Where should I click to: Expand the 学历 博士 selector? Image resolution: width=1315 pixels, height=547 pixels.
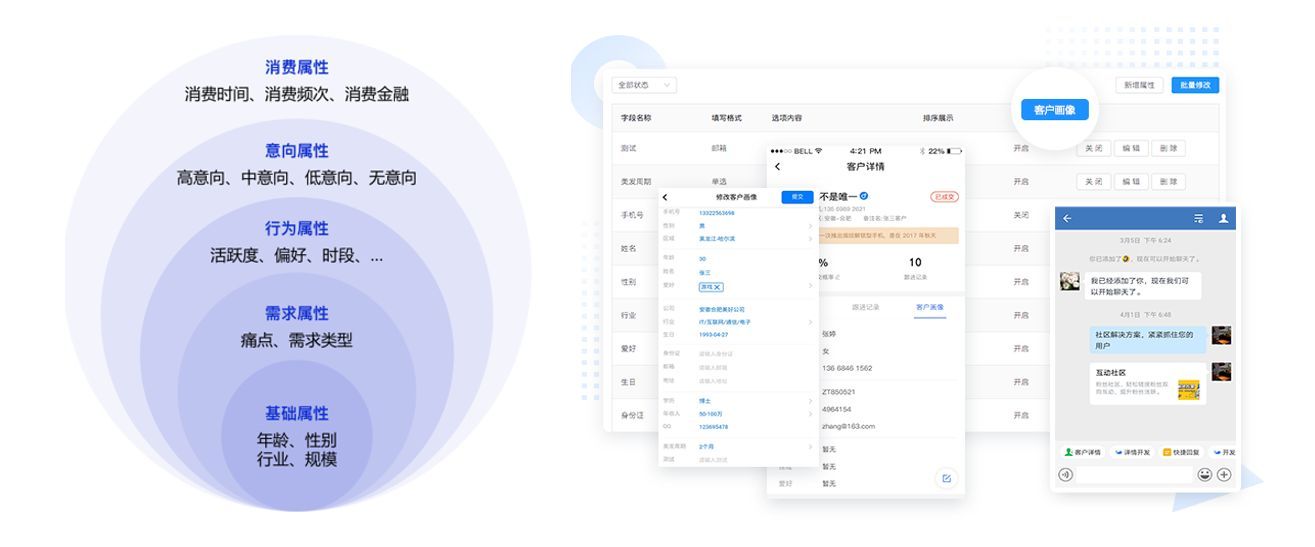[x=810, y=400]
